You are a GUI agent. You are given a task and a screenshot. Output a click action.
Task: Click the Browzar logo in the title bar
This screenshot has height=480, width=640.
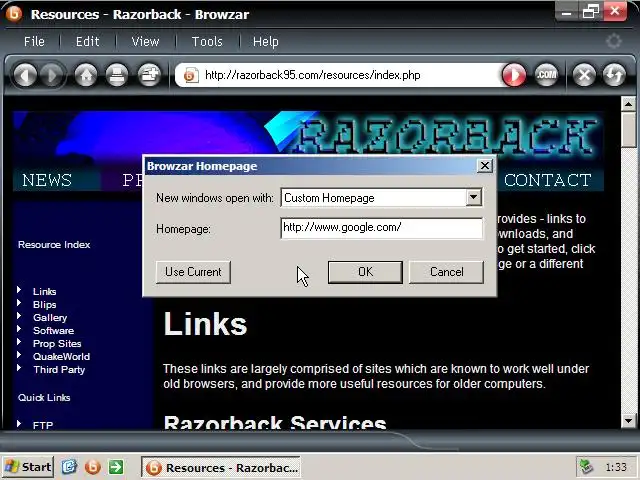[x=13, y=13]
